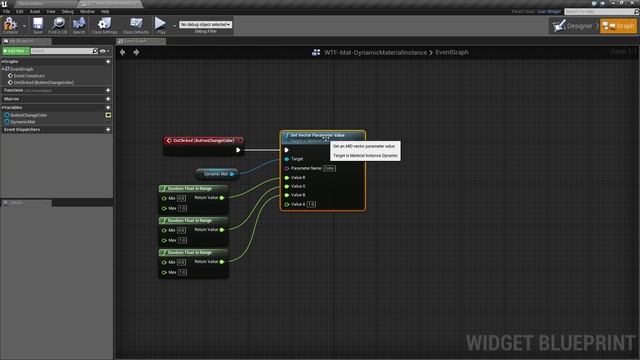Click the Parameter Name Color text field
Viewport: 640px width, 360px height.
[329, 168]
